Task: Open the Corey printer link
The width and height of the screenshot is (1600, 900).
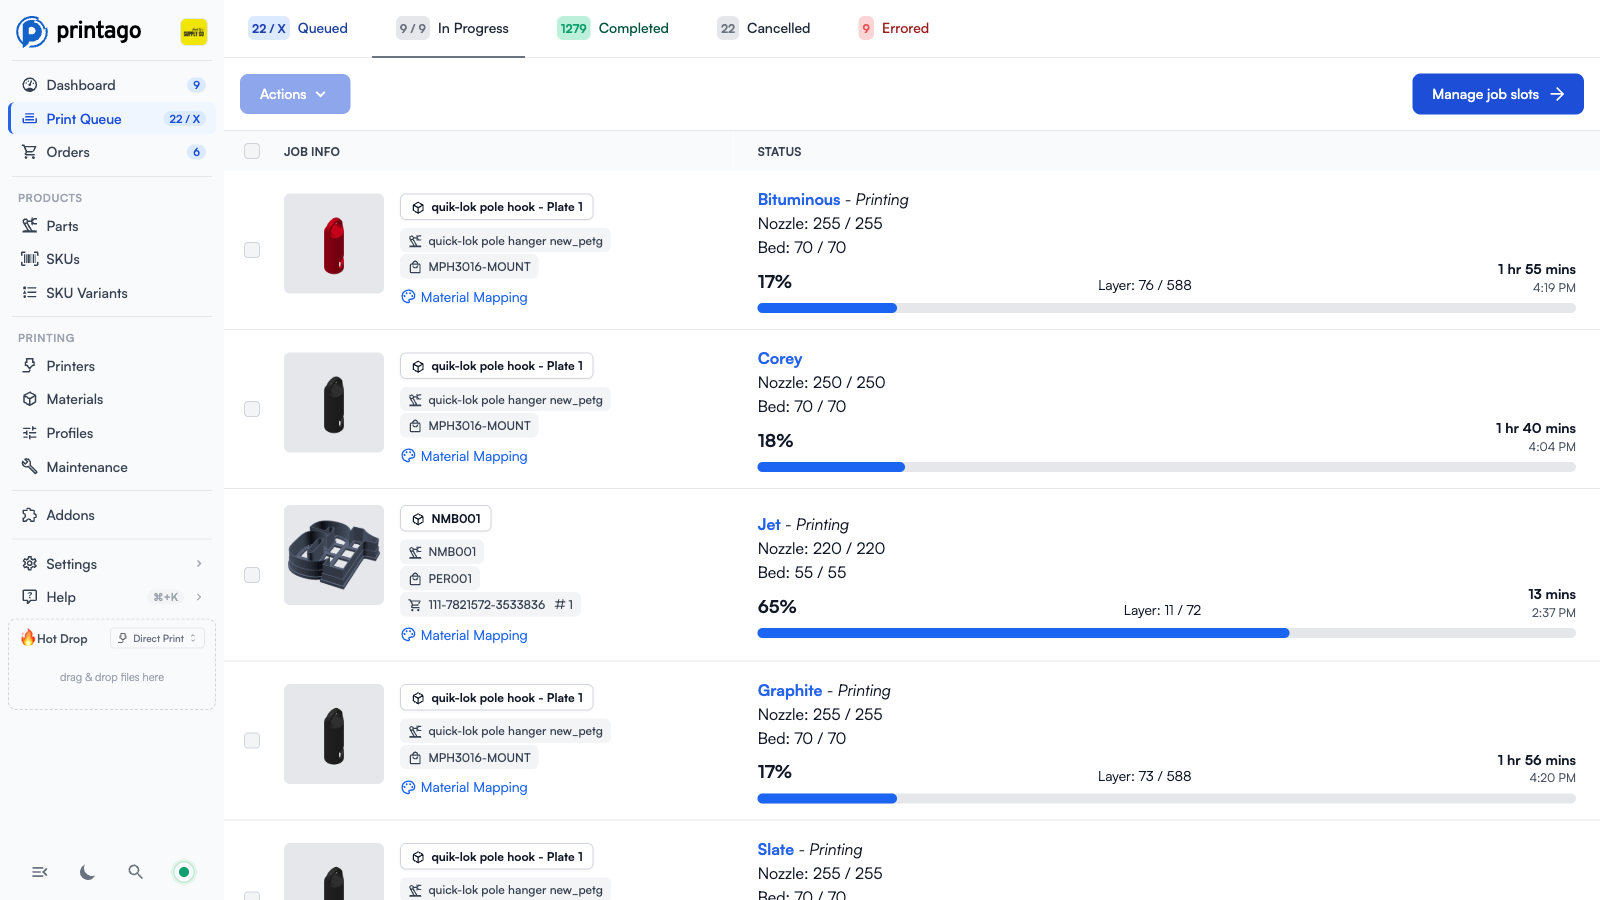Action: (780, 358)
